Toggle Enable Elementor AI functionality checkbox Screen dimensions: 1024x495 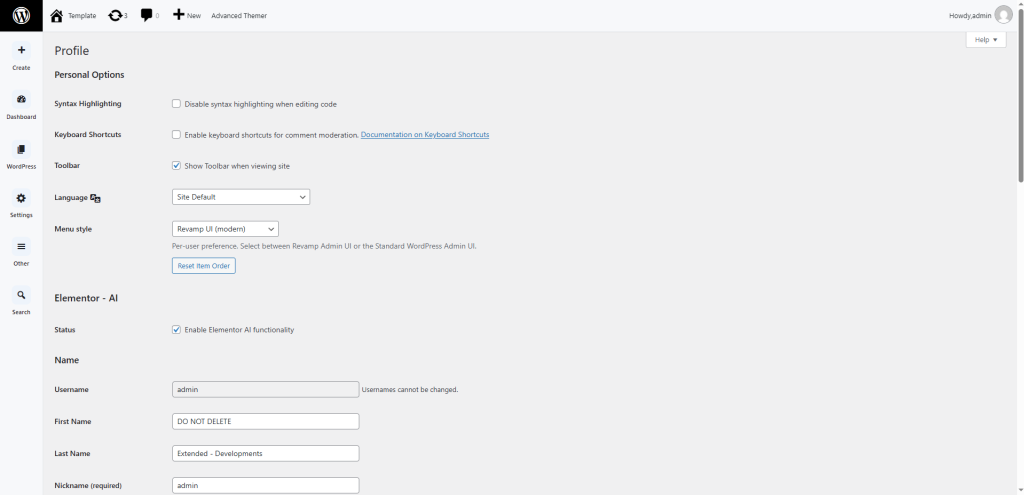tap(177, 330)
